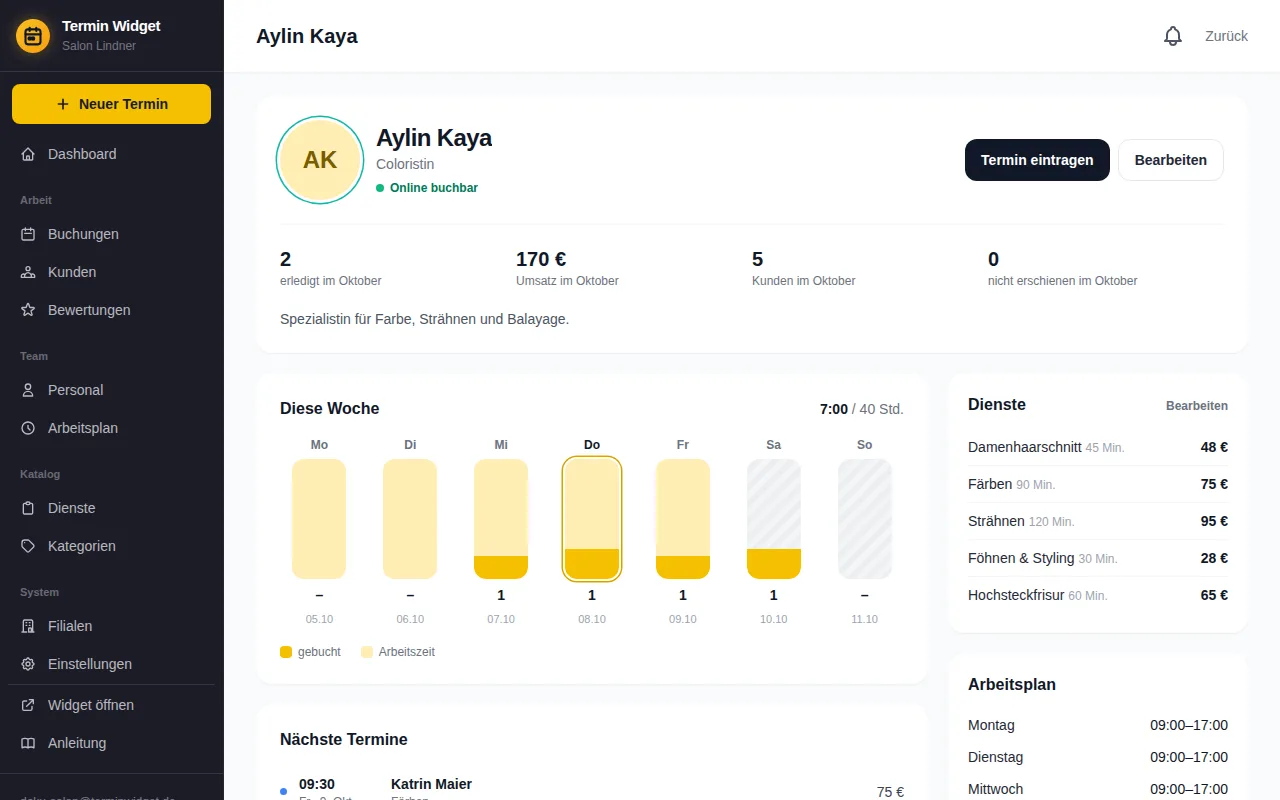Click the Einstellungen gear icon
The width and height of the screenshot is (1280, 800).
pos(28,664)
